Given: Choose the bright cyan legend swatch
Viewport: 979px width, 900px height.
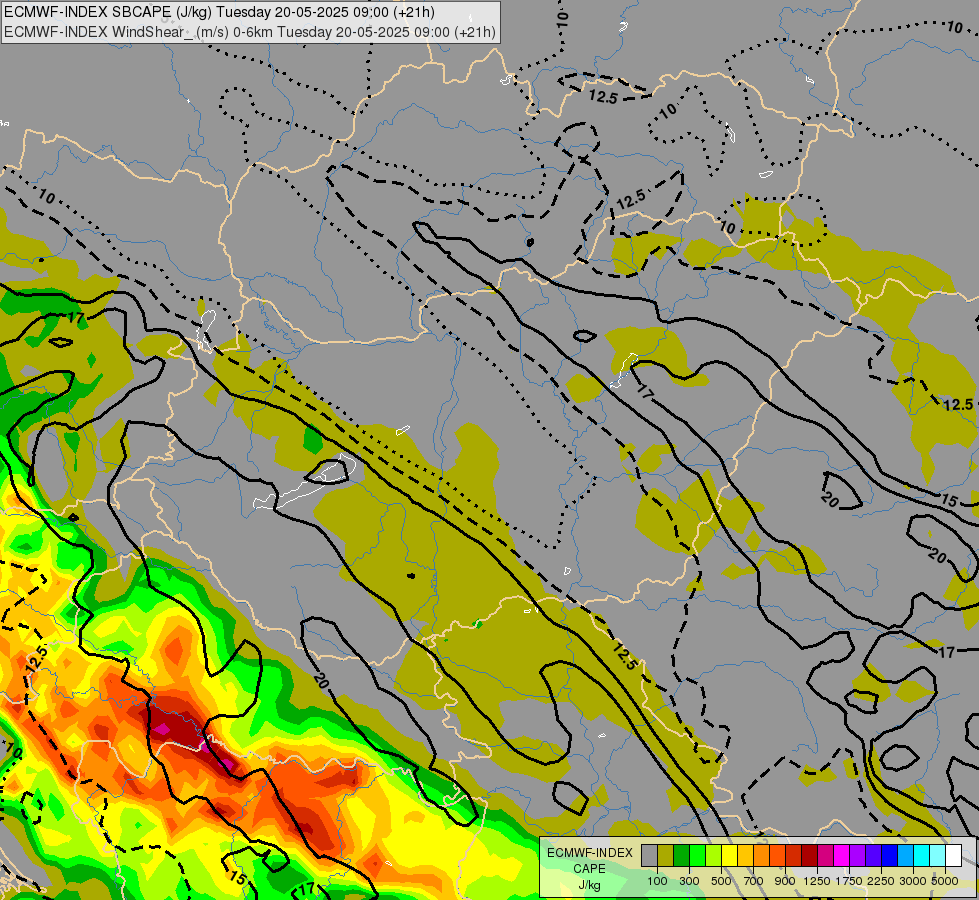Looking at the screenshot, I should [x=922, y=855].
